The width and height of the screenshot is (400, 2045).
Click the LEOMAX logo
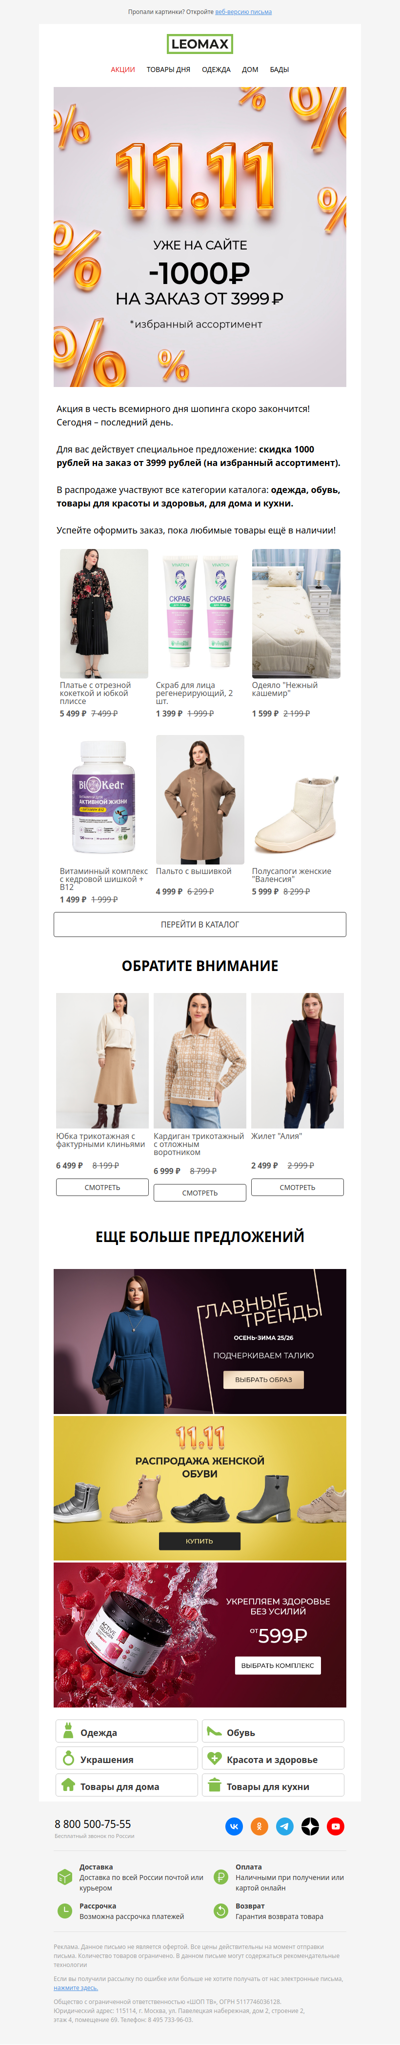click(x=200, y=44)
